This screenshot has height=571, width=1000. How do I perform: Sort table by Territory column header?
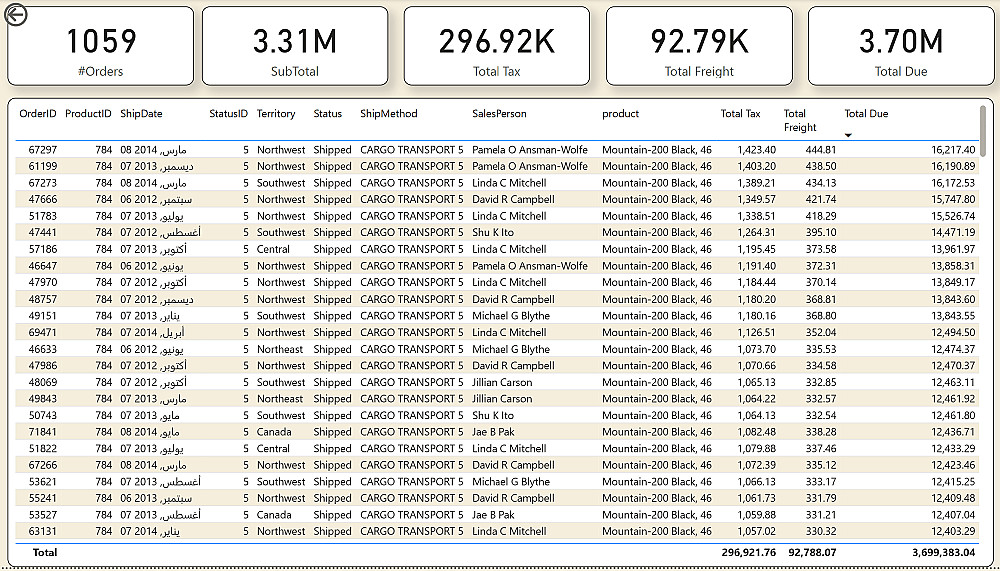tap(276, 114)
